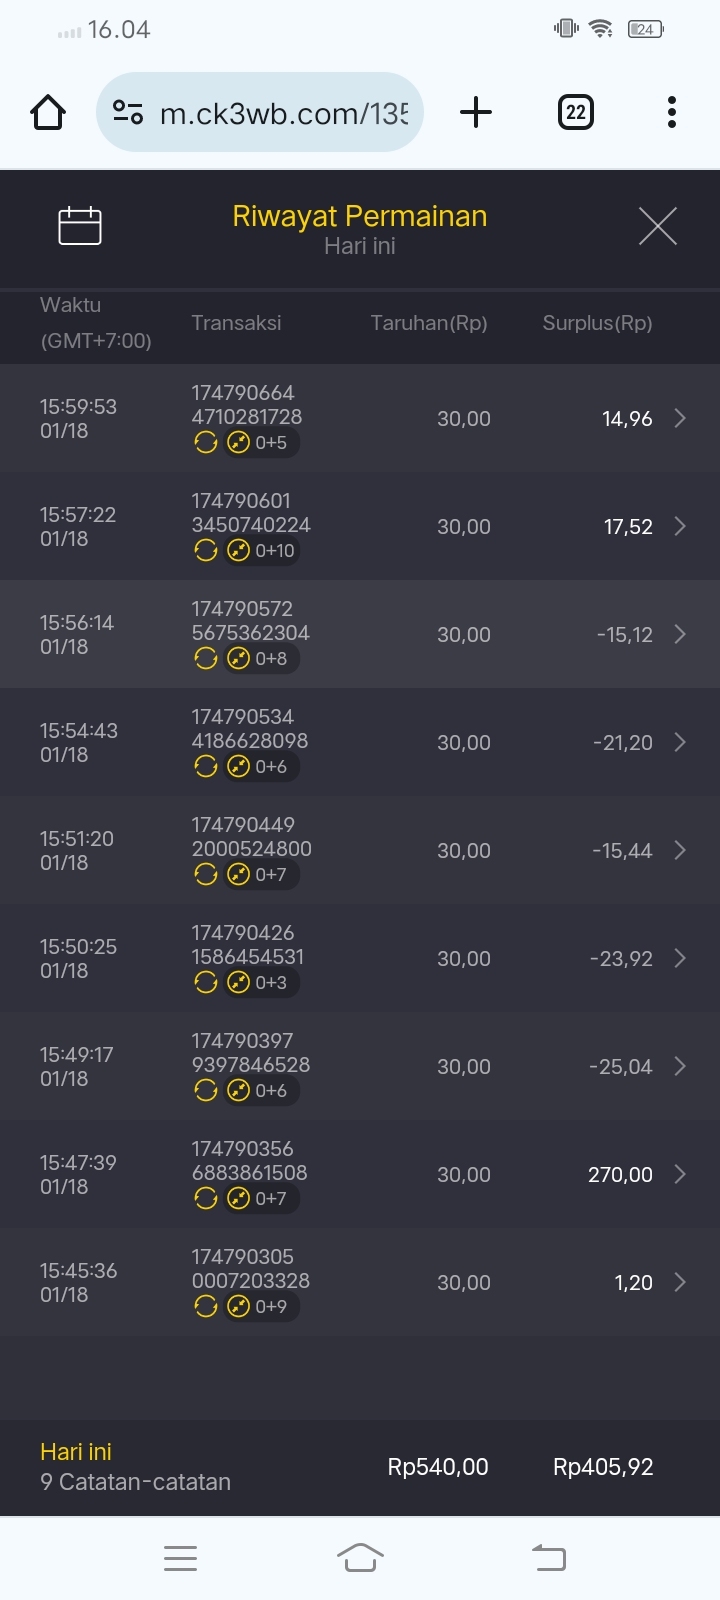Open the tab switcher showing 22
This screenshot has height=1600, width=720.
point(575,112)
